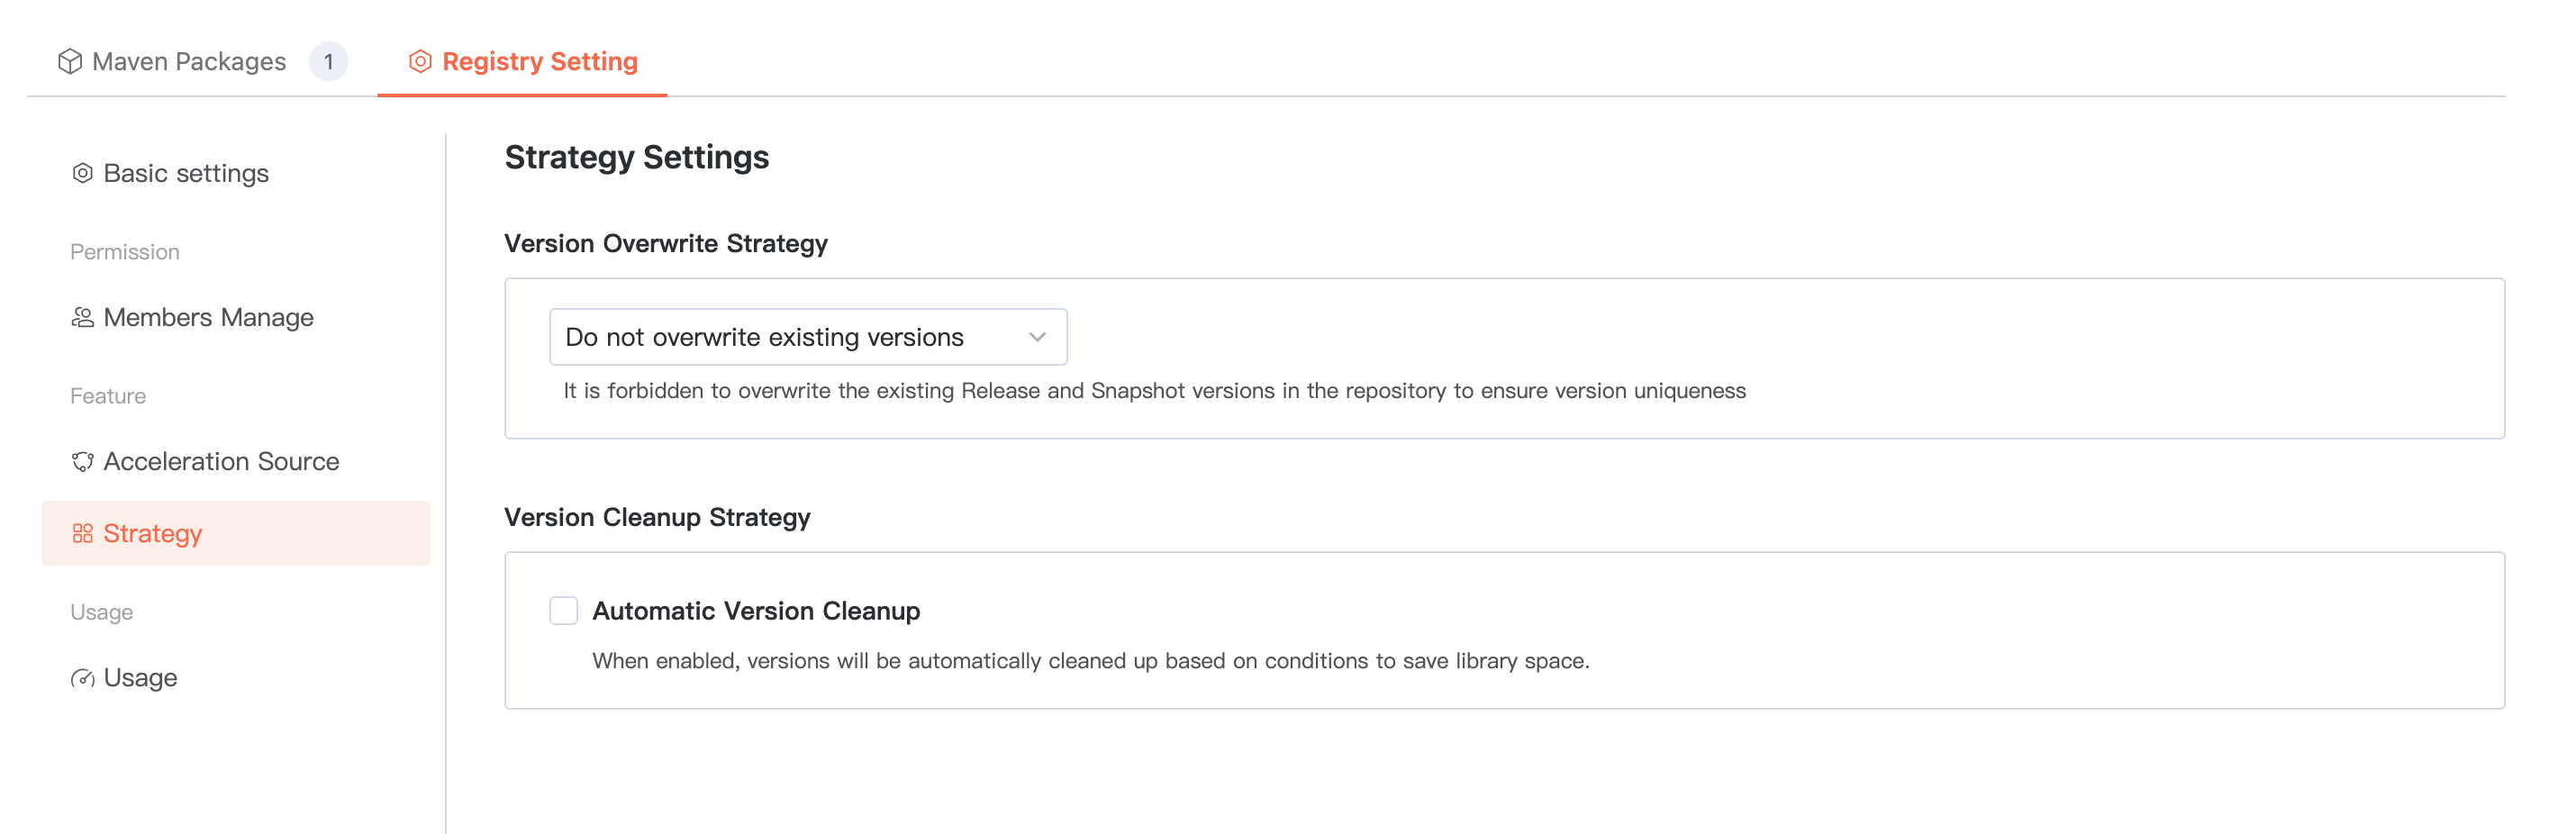Click the Members Manage people icon
The image size is (2576, 834).
[x=83, y=318]
